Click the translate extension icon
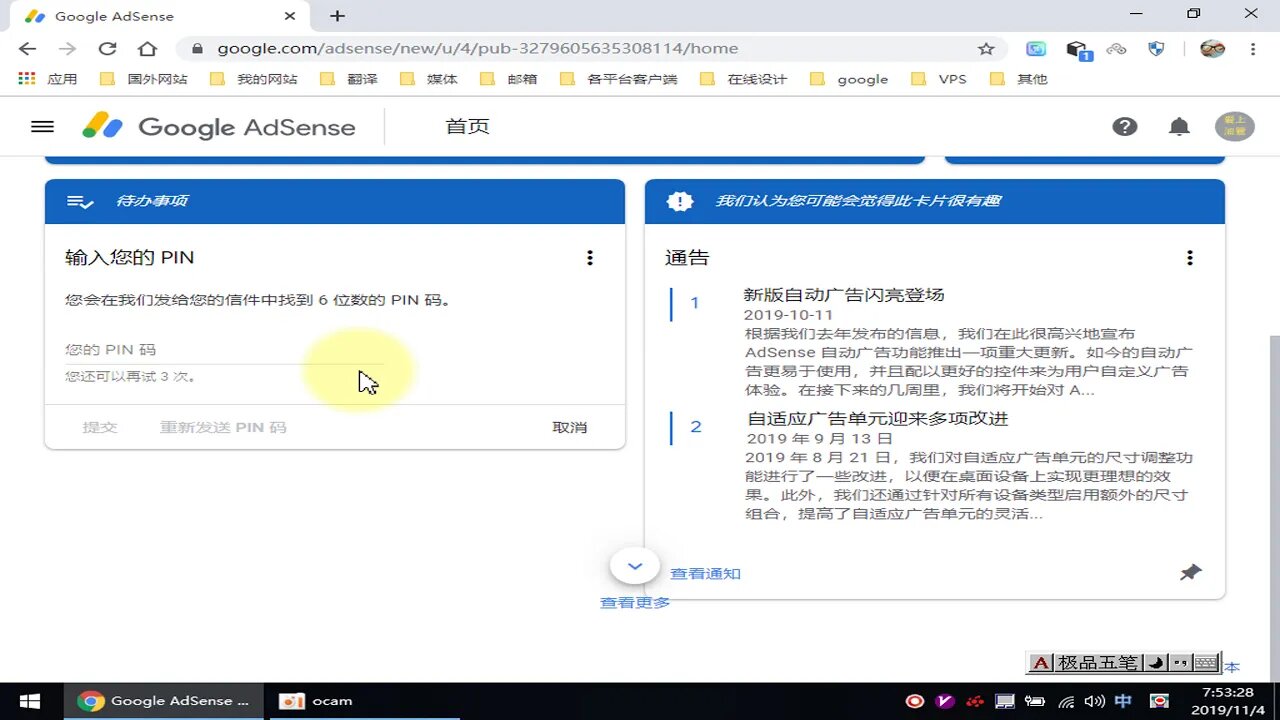 [1036, 48]
